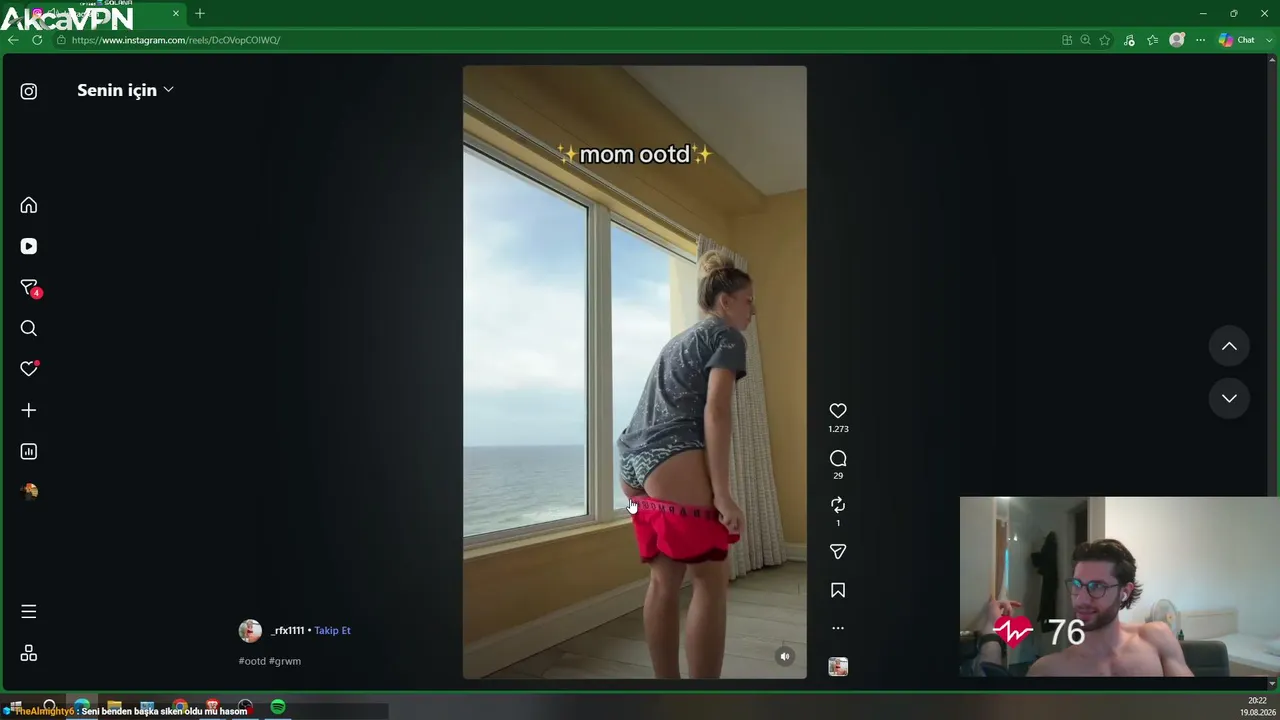
Task: Open the browser Settings and more menu
Action: tap(1201, 40)
